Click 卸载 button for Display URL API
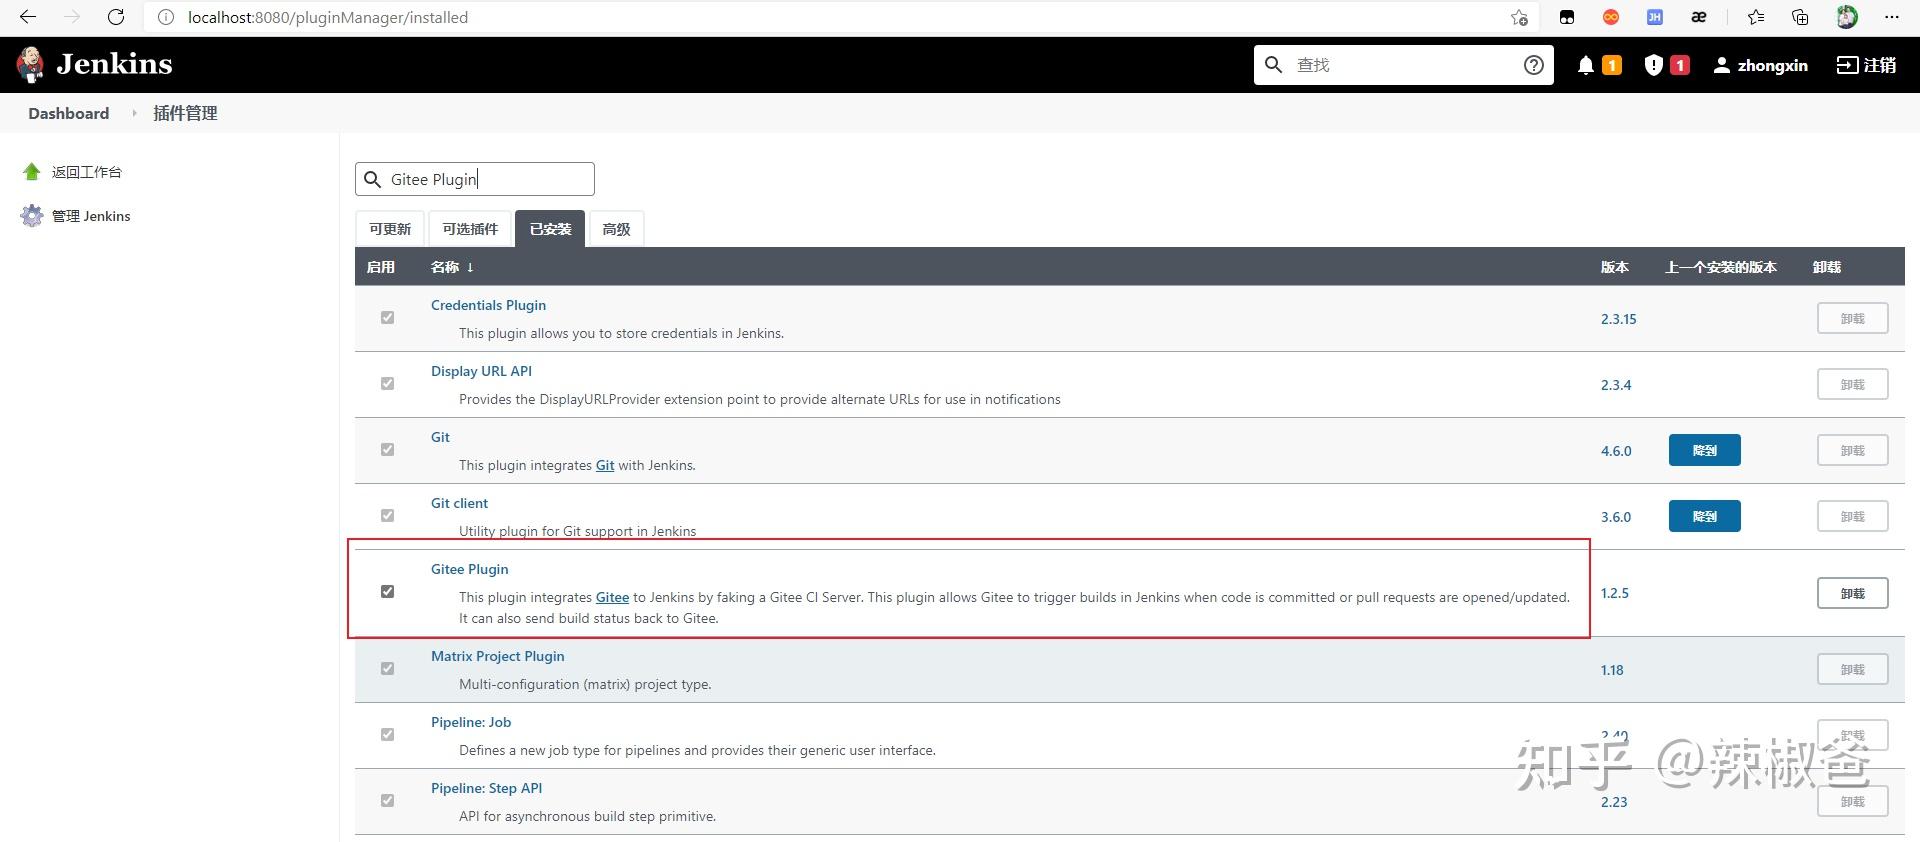 [x=1852, y=384]
